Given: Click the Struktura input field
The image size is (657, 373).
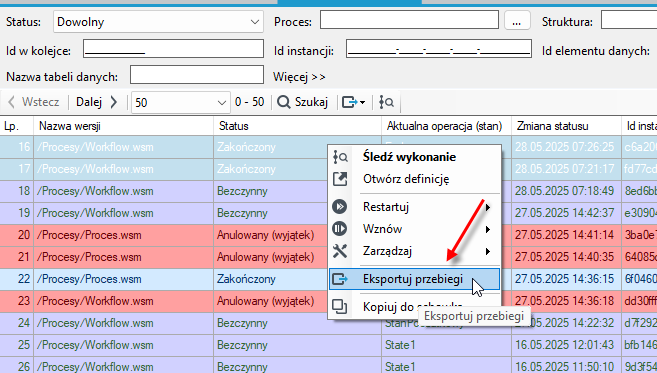Looking at the screenshot, I should pos(629,20).
